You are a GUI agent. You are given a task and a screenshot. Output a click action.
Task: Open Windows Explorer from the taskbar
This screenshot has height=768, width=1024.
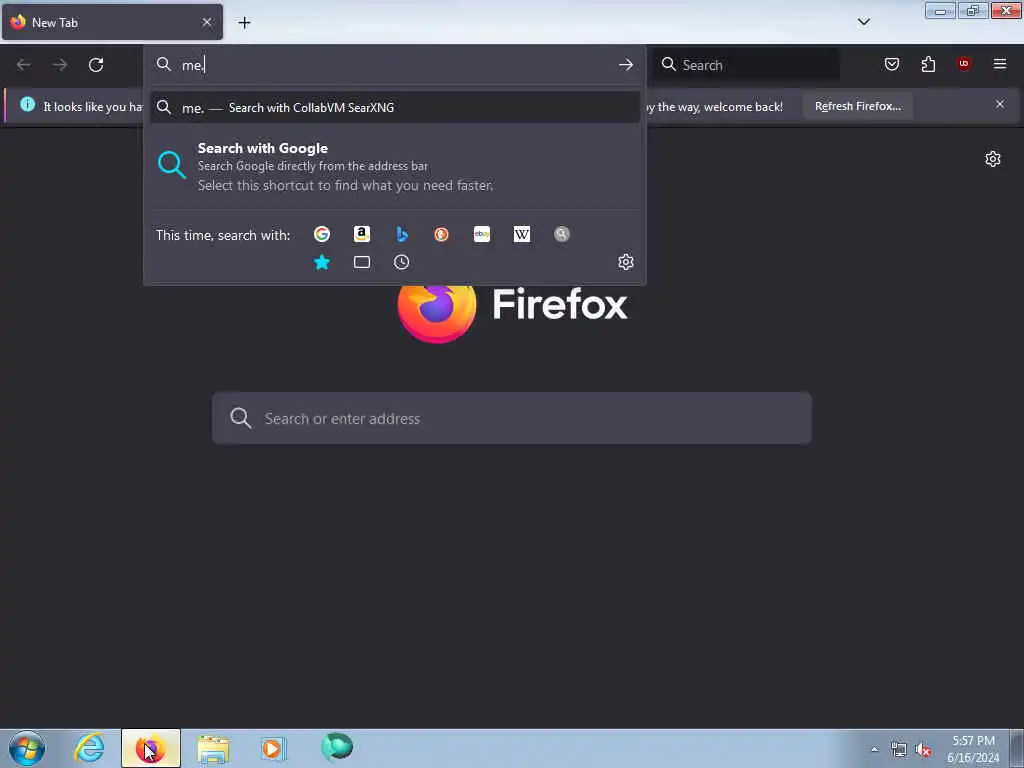[x=213, y=748]
